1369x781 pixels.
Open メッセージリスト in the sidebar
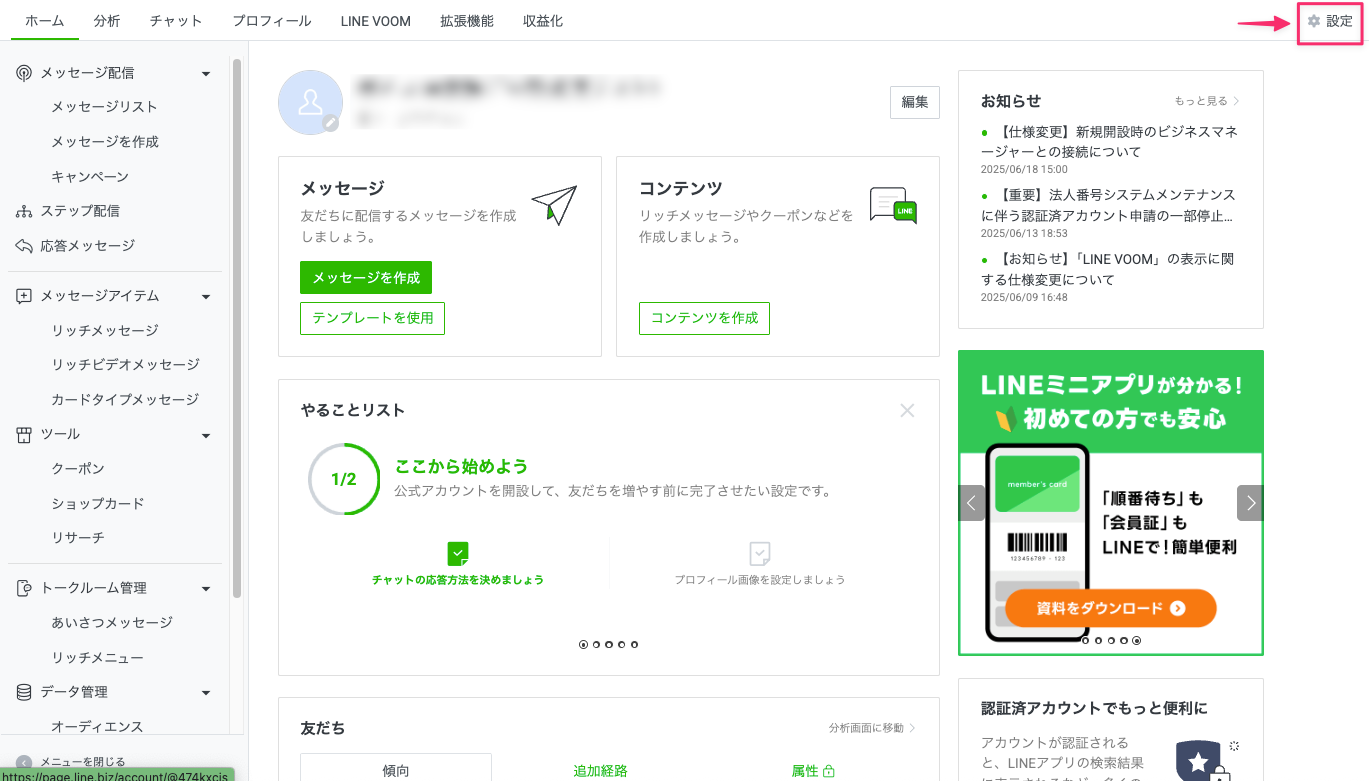[x=105, y=107]
